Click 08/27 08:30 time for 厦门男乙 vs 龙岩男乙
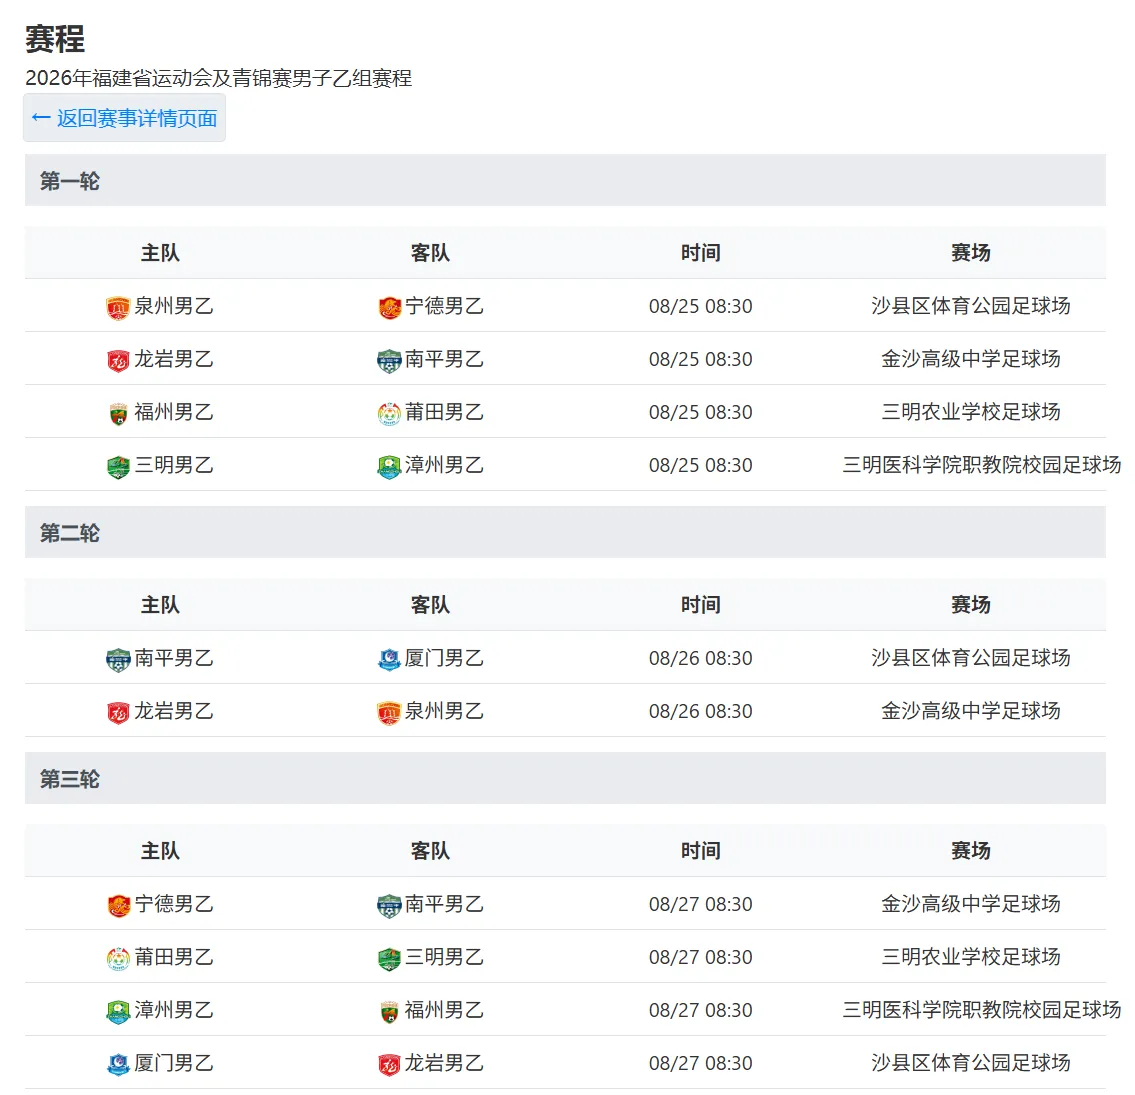 coord(701,1063)
